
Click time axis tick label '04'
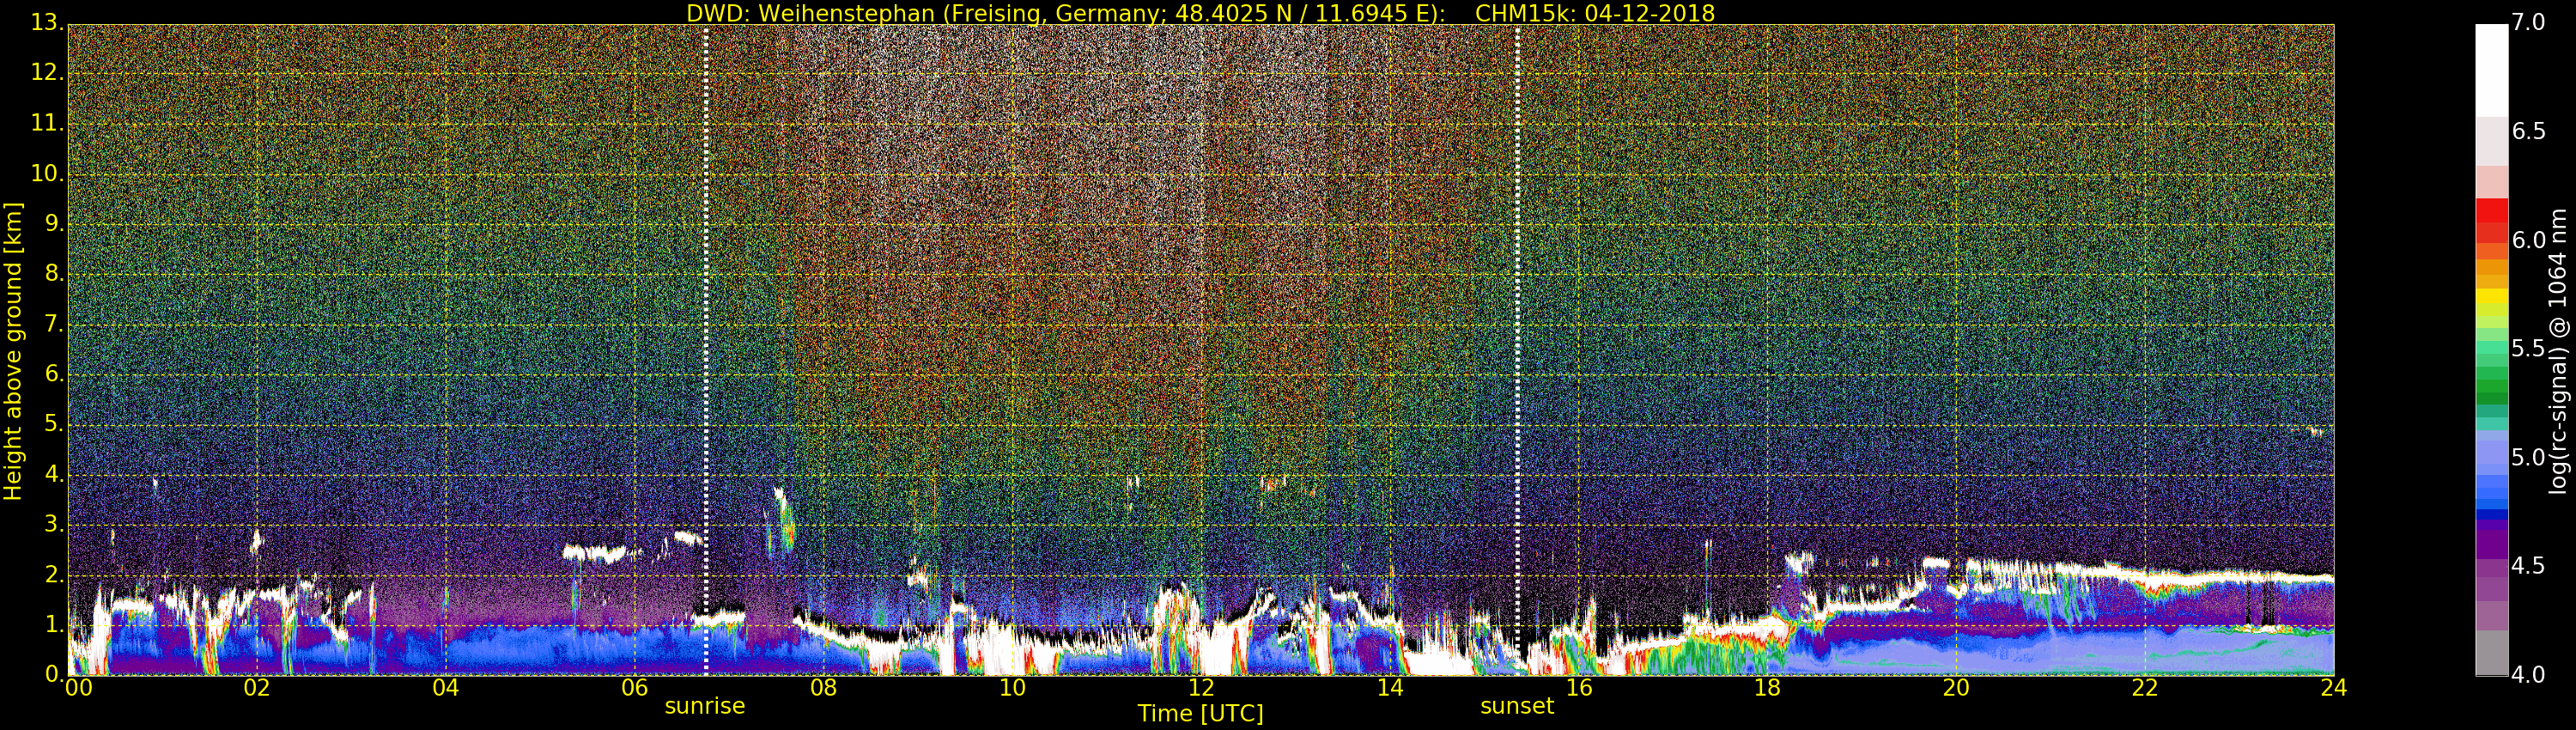(446, 688)
